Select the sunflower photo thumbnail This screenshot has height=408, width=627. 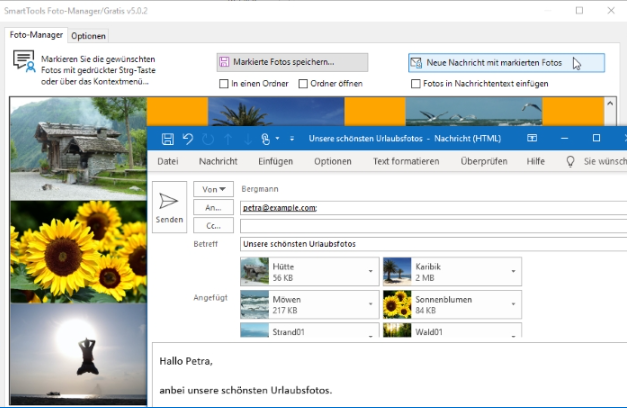pyautogui.click(x=78, y=250)
